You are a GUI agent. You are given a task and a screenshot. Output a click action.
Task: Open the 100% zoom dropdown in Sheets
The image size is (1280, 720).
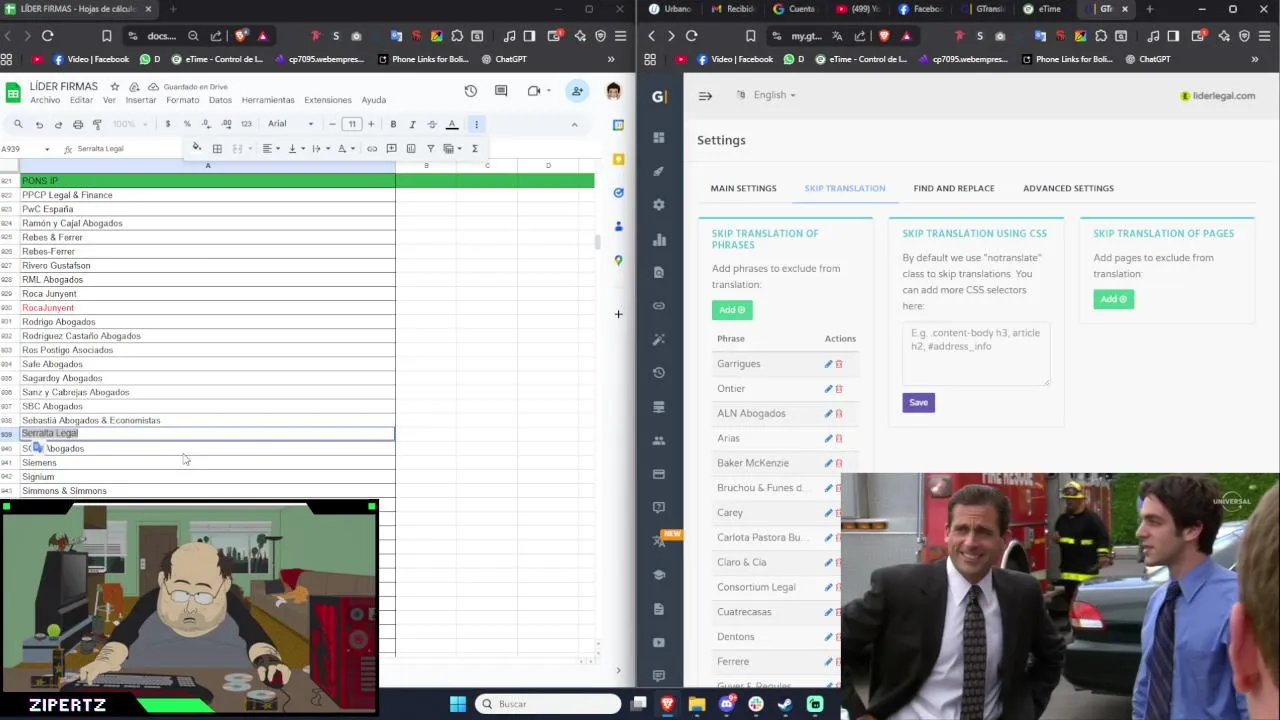click(130, 124)
